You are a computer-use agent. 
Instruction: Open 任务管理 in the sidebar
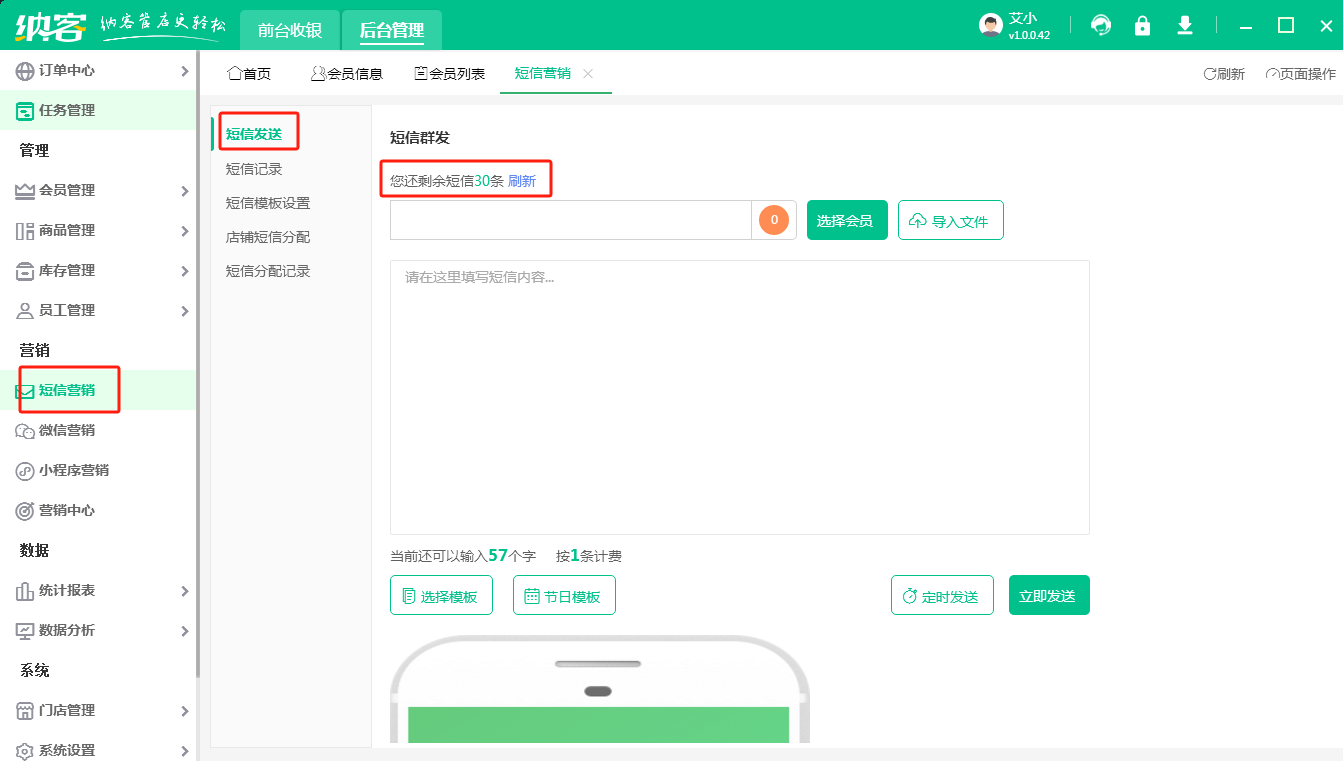point(66,110)
